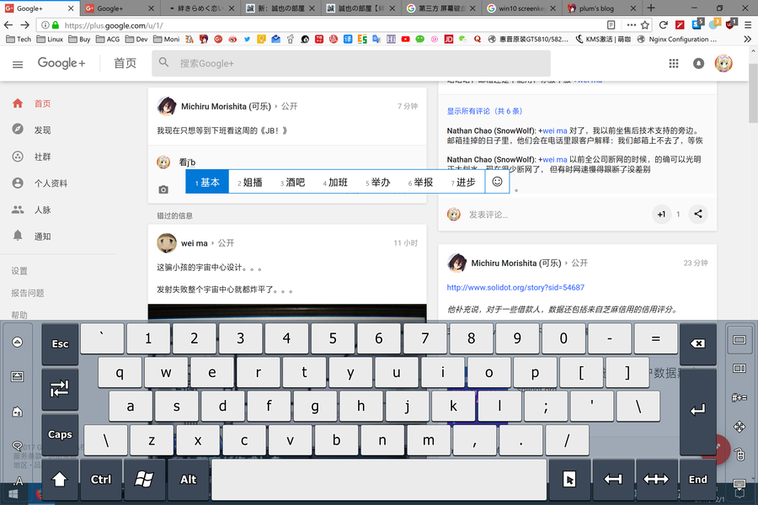758x505 pixels.
Task: Reload the page in browser toolbar
Action: coord(663,25)
